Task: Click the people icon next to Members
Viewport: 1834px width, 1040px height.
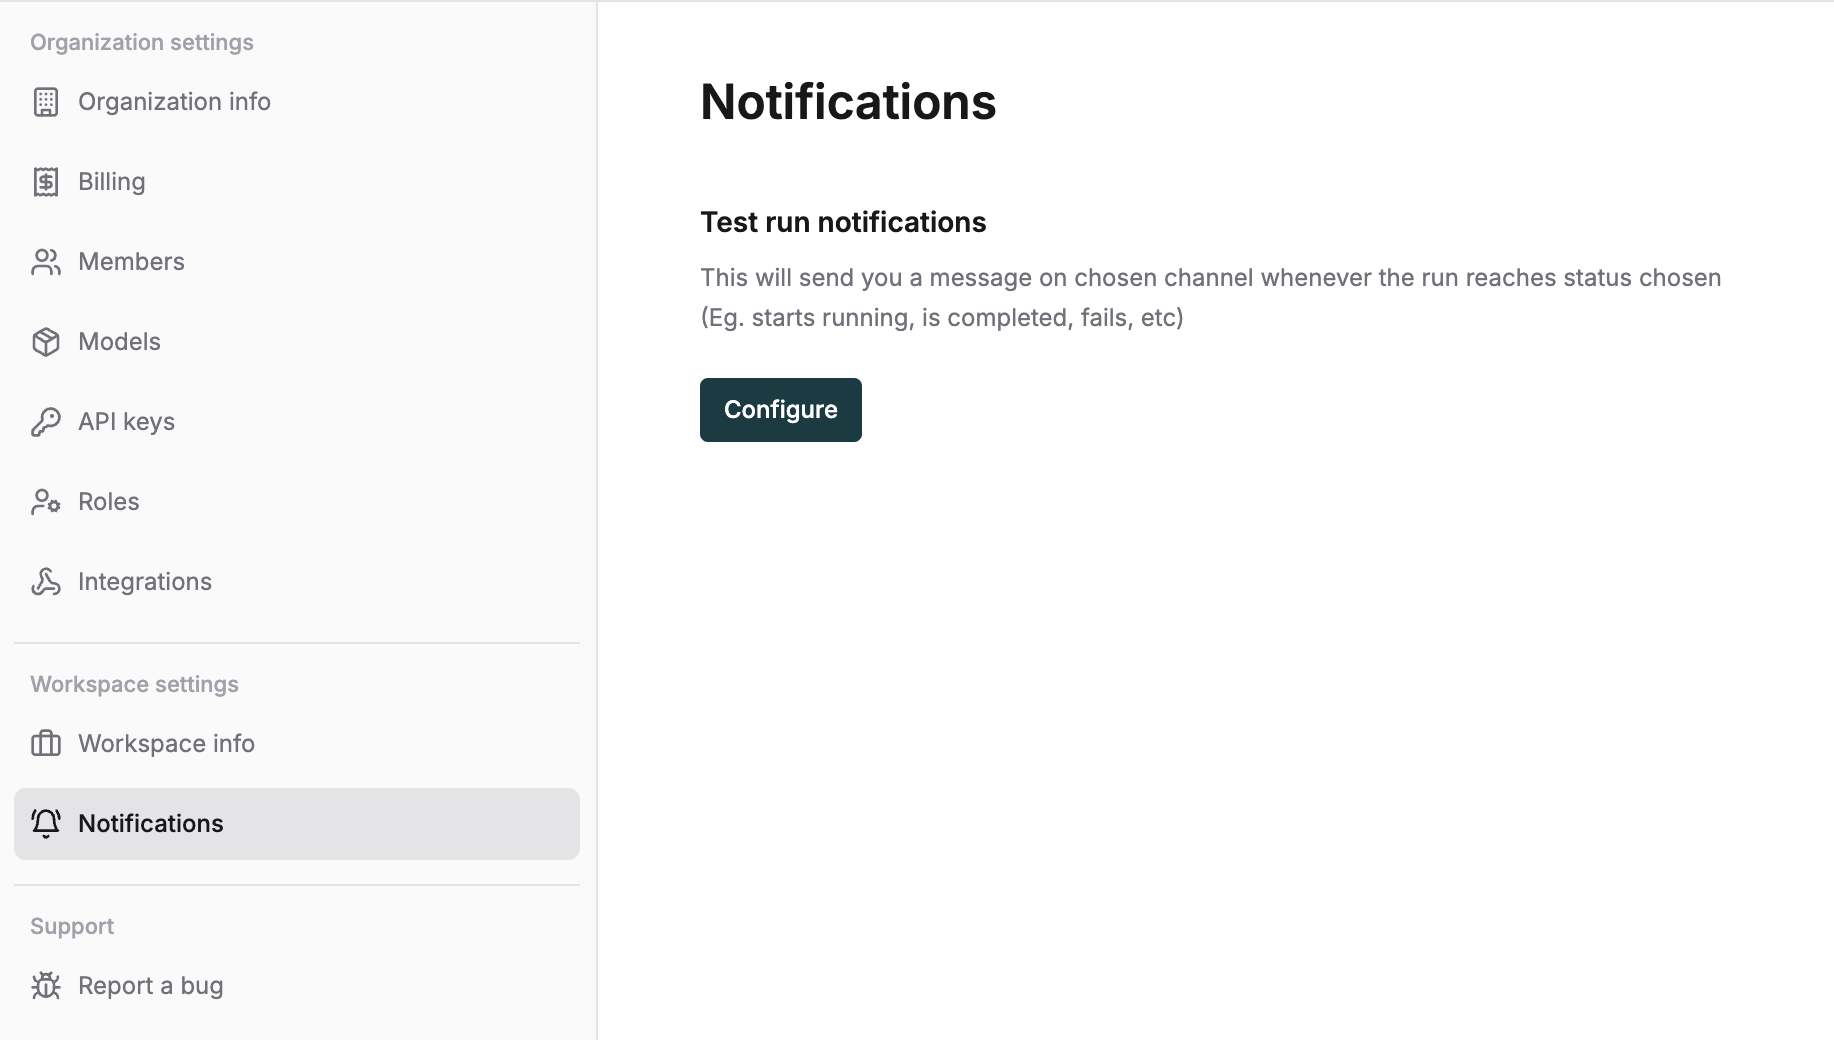Action: [46, 261]
